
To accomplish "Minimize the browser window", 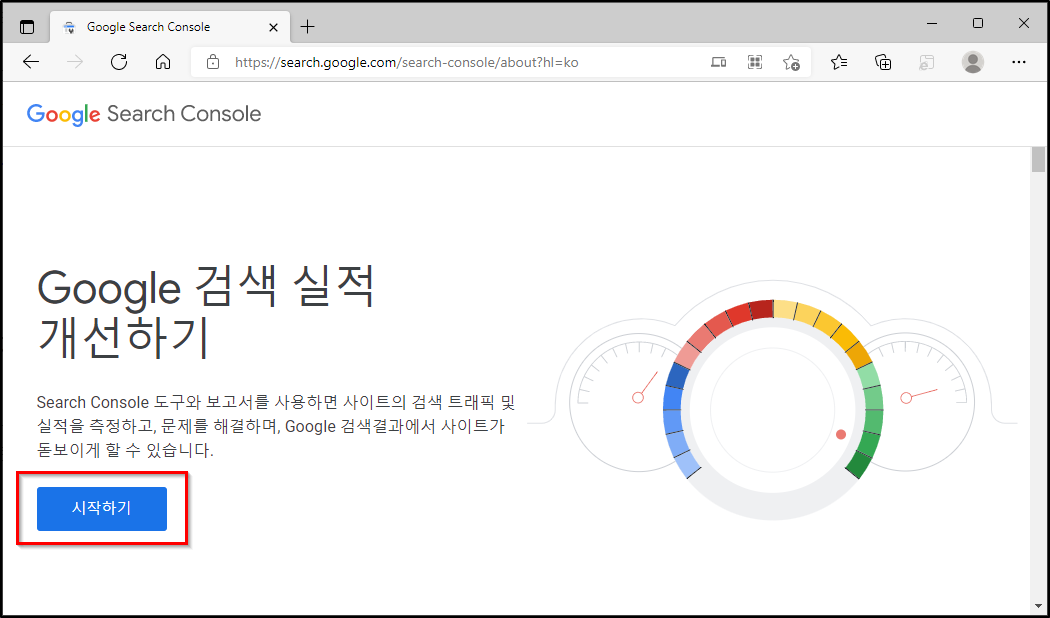I will point(931,23).
